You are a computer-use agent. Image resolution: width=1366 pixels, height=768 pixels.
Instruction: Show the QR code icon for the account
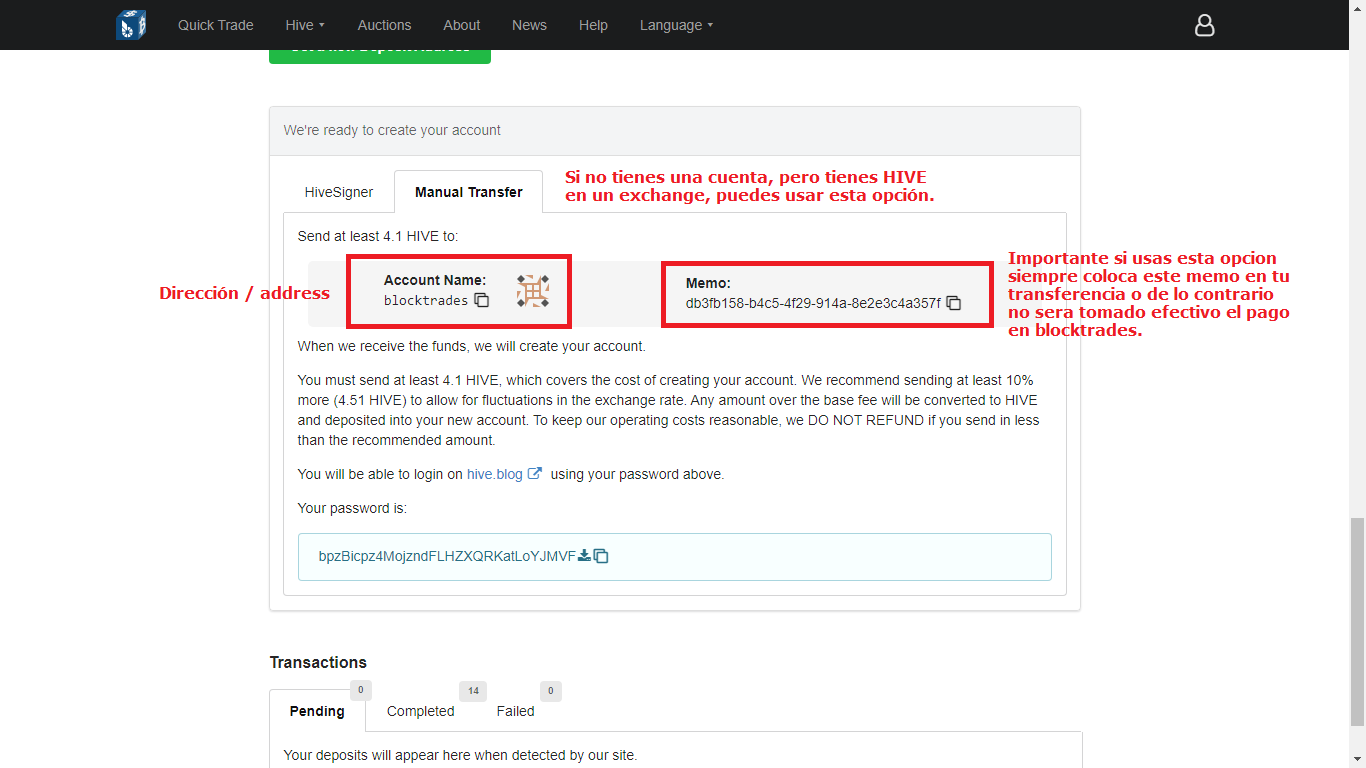click(x=533, y=291)
